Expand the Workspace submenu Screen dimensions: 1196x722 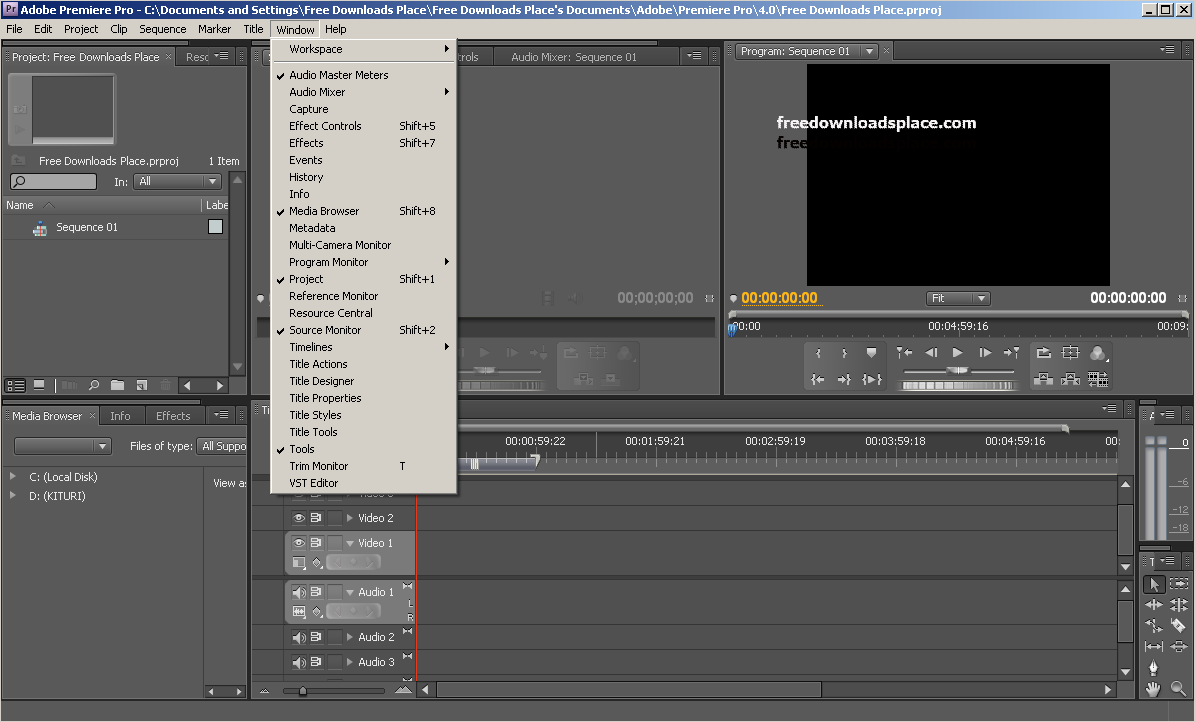point(365,49)
